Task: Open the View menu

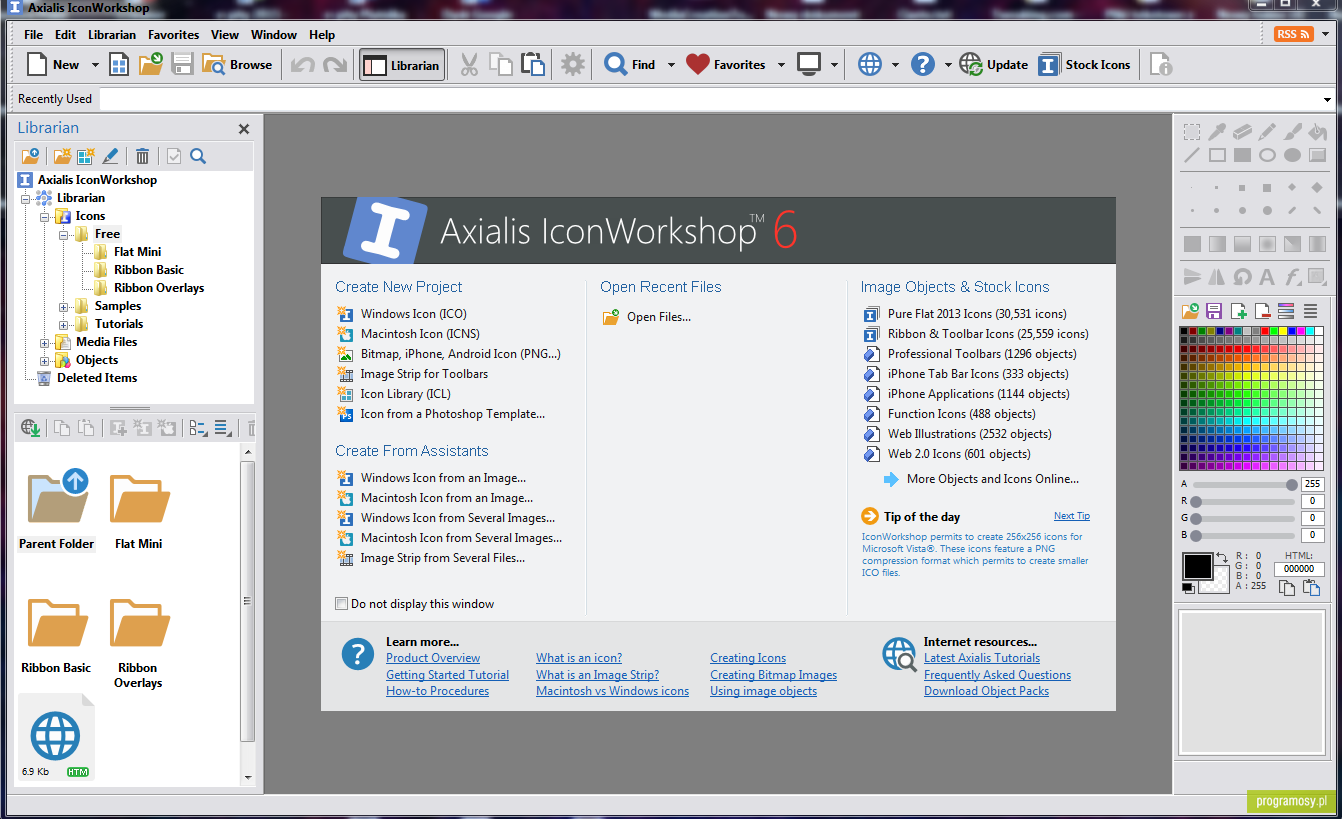Action: click(225, 34)
